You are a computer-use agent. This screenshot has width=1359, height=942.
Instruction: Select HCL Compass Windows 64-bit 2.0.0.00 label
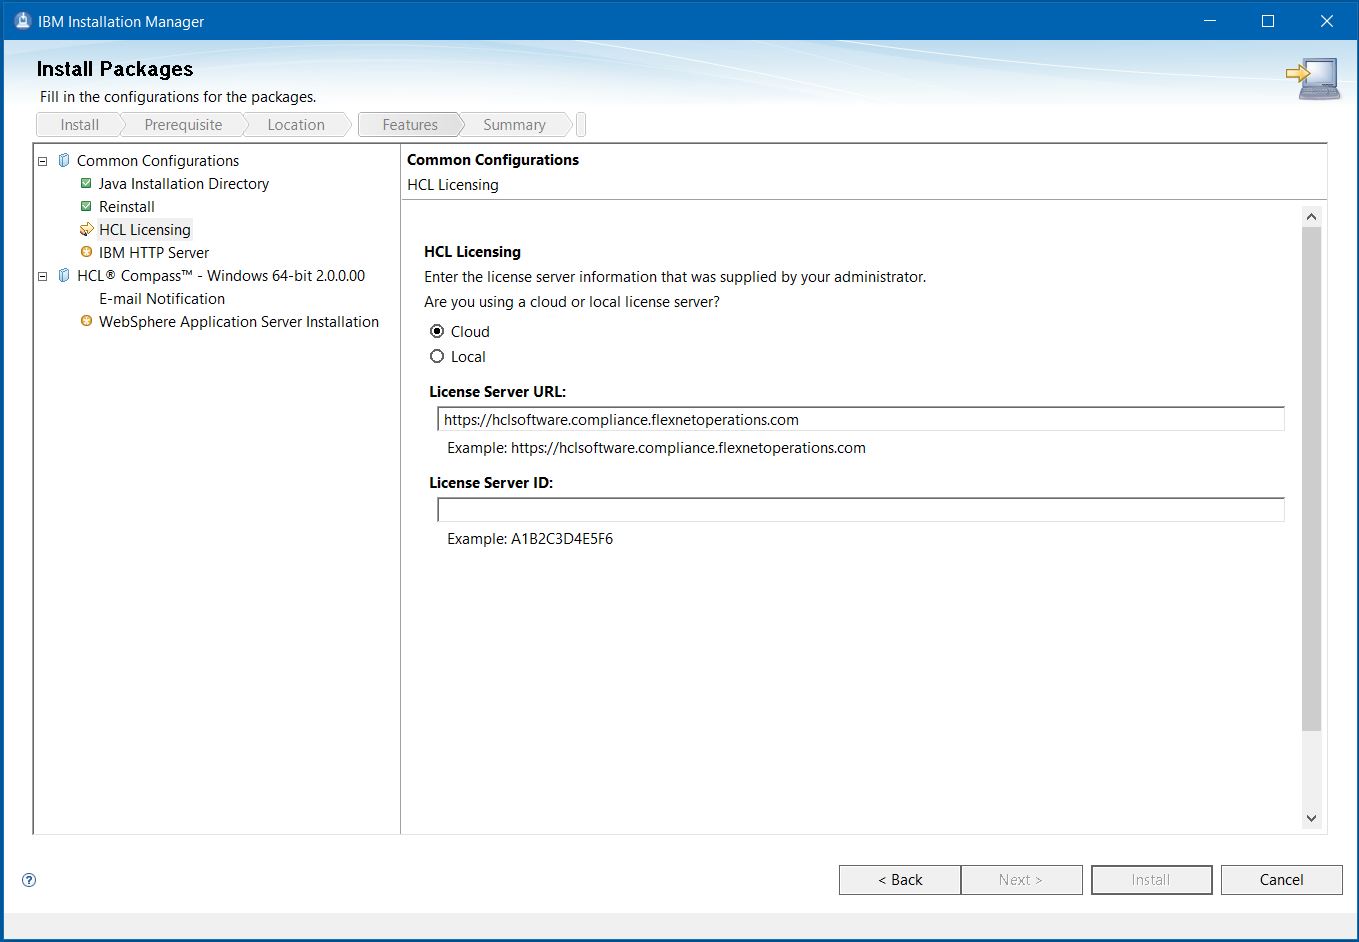(x=221, y=275)
